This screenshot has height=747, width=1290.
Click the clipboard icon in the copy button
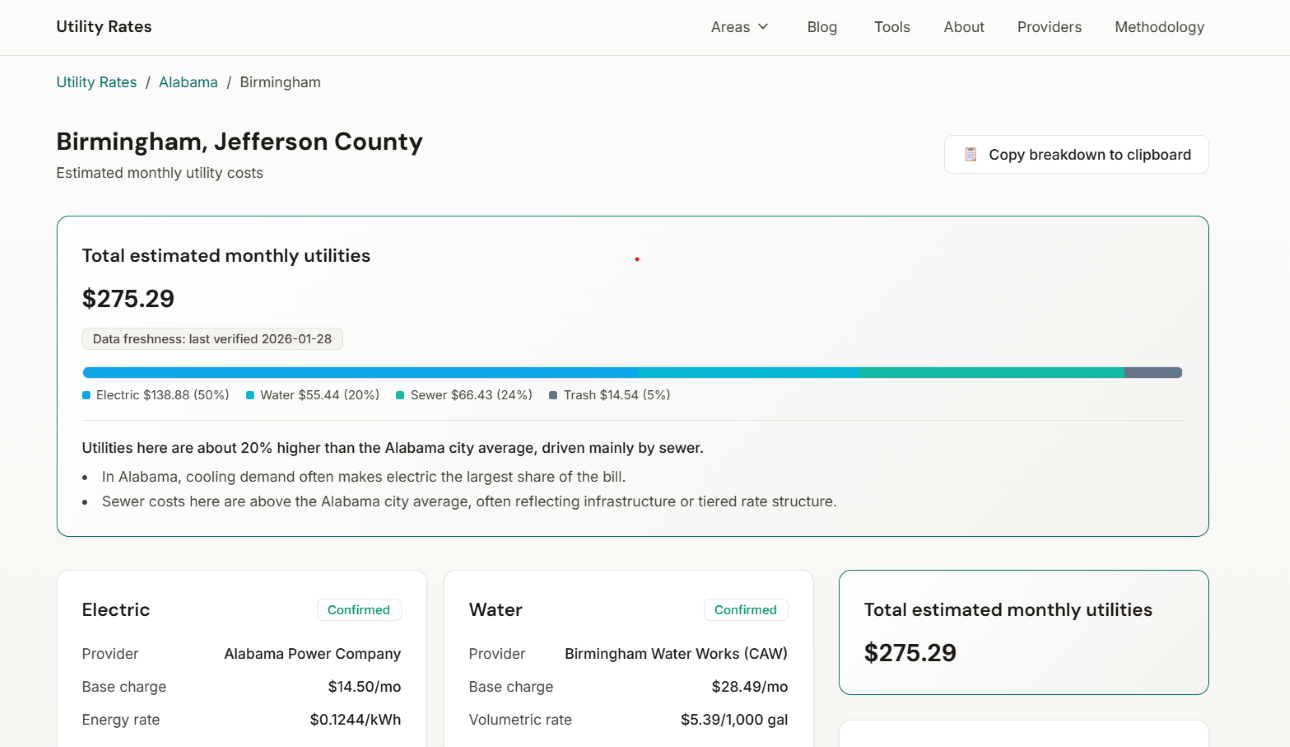(969, 154)
